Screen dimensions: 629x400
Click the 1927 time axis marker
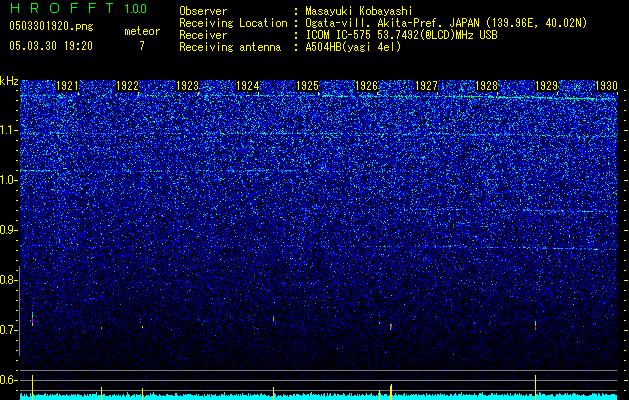coord(426,86)
